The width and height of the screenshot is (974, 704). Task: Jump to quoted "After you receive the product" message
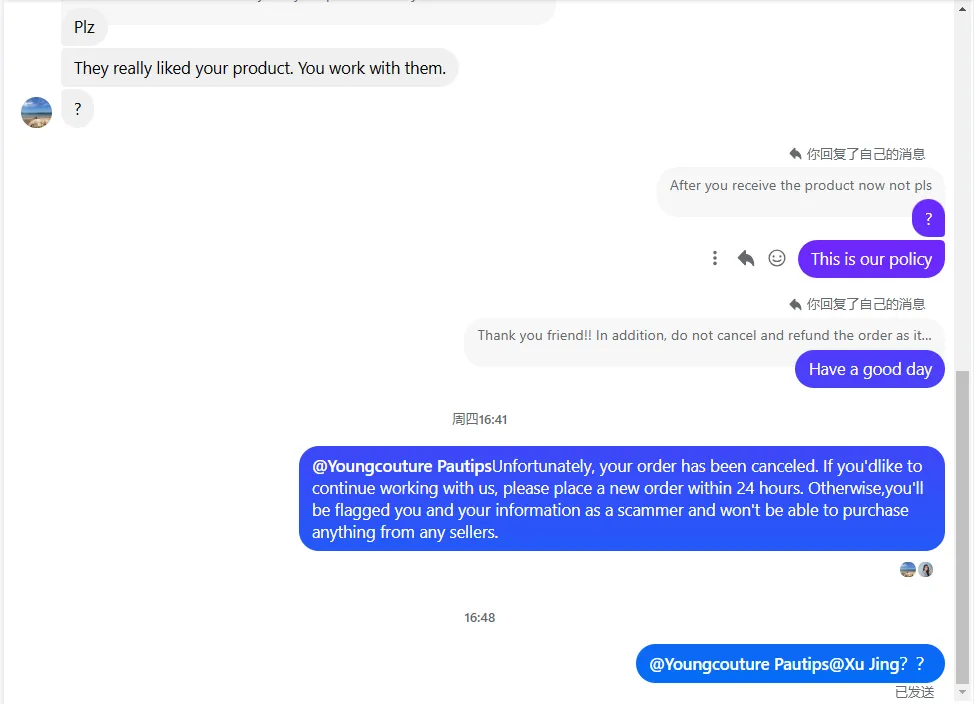(800, 186)
